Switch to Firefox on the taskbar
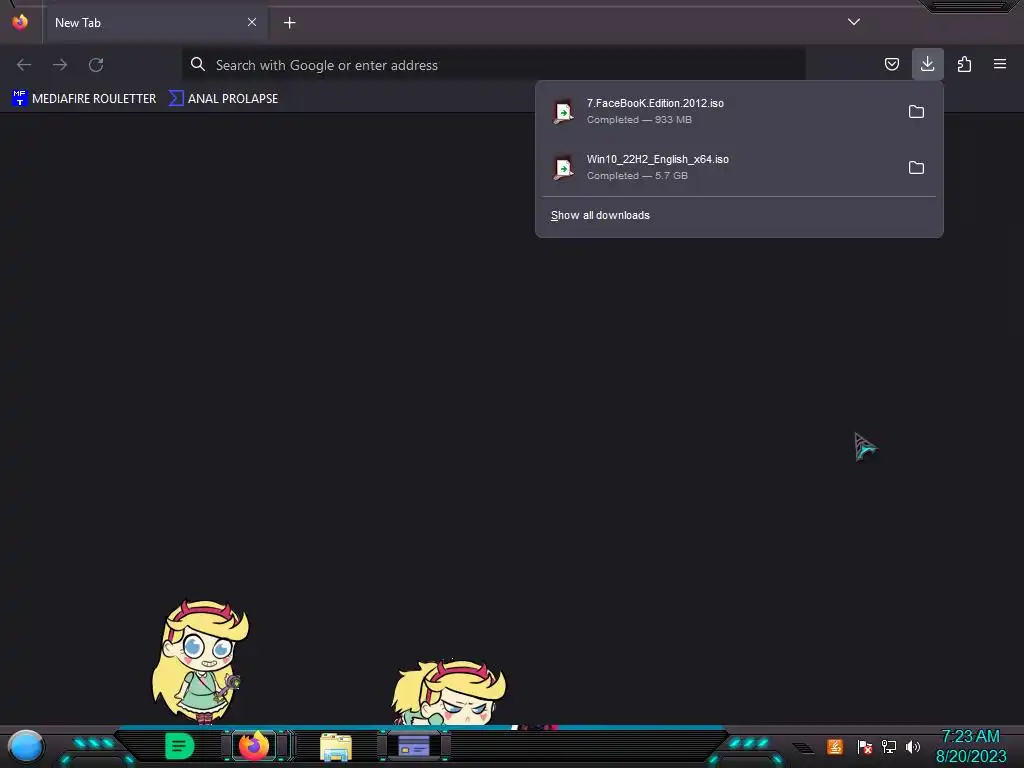This screenshot has width=1024, height=768. click(254, 746)
